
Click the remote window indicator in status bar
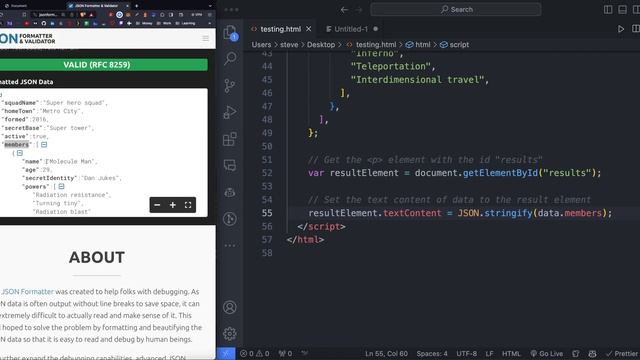click(226, 353)
